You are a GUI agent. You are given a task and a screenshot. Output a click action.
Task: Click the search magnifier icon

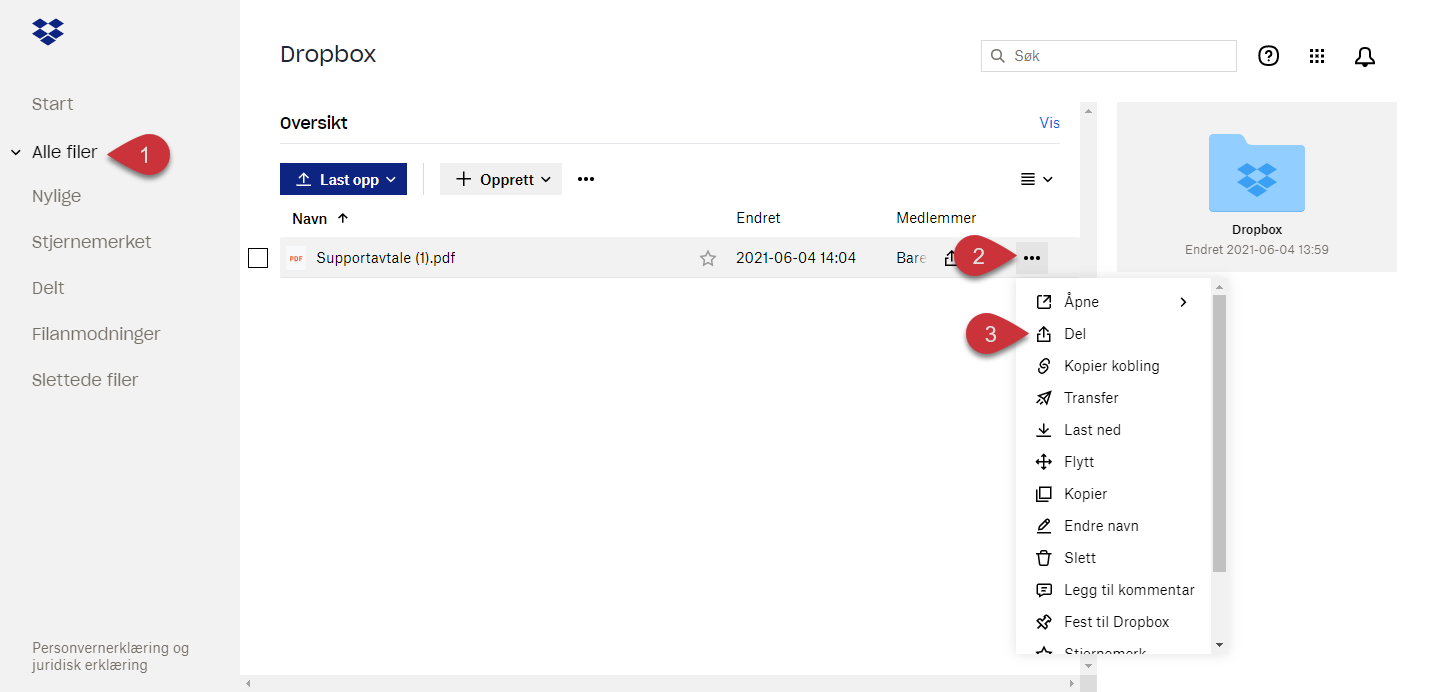tap(997, 56)
